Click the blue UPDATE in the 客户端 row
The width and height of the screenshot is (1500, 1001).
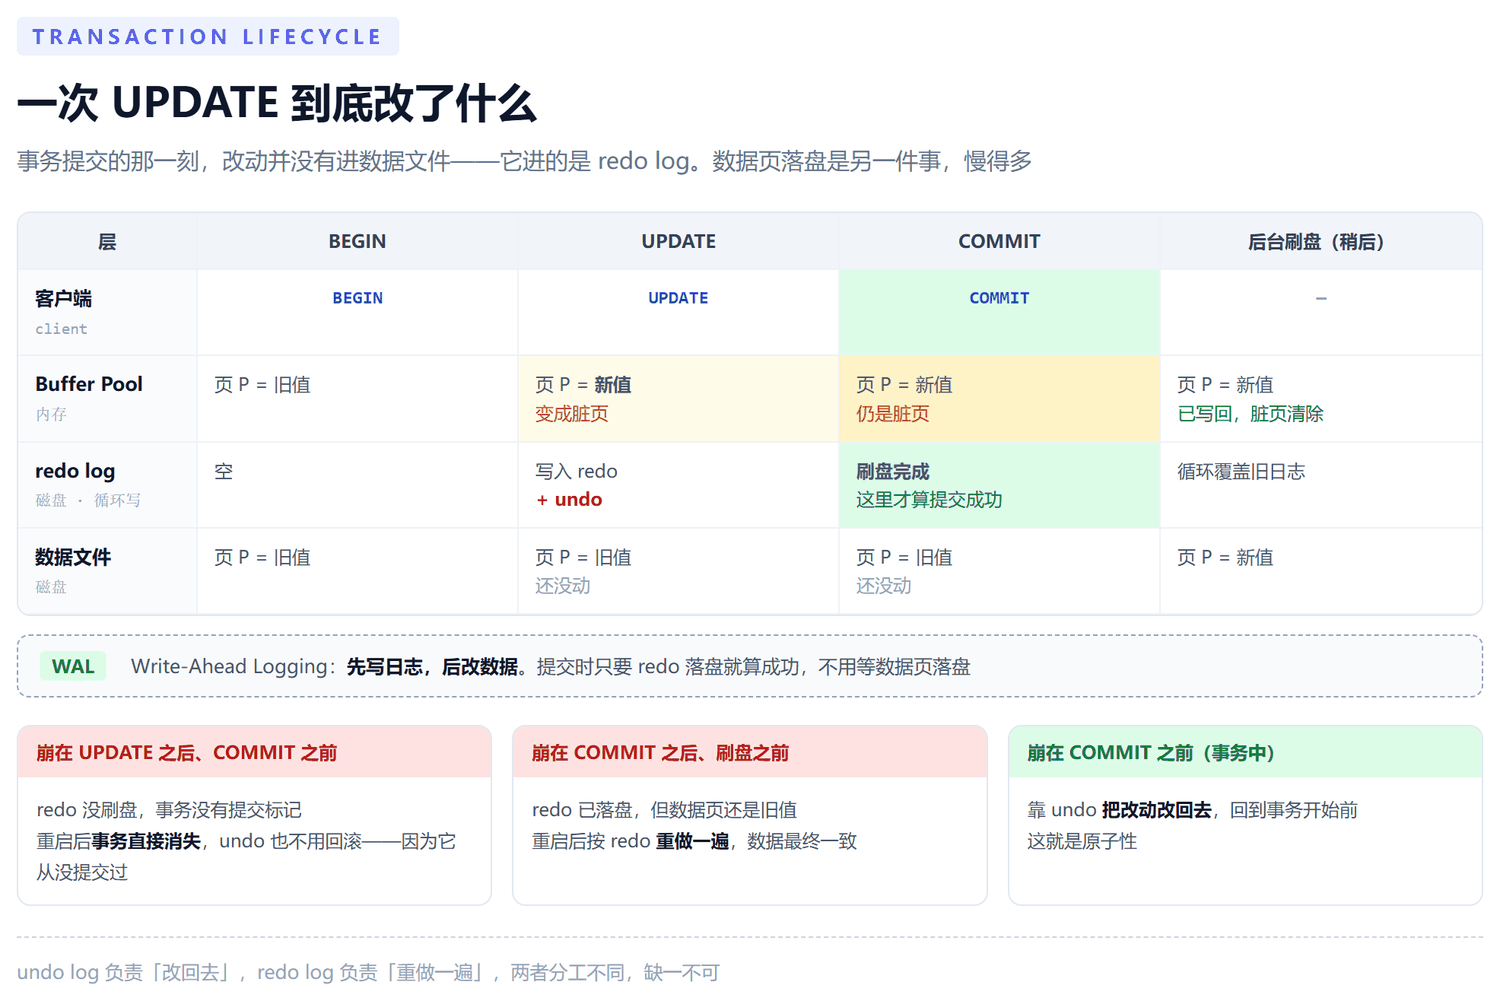(678, 298)
